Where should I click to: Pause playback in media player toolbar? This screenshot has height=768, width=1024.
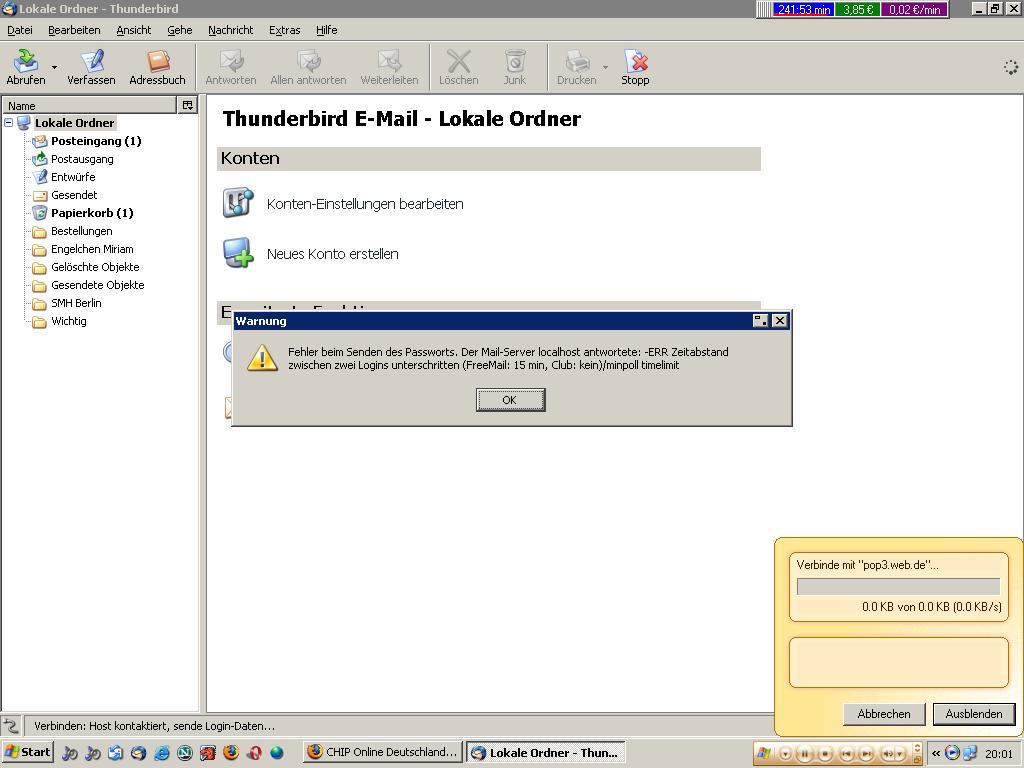(x=805, y=754)
